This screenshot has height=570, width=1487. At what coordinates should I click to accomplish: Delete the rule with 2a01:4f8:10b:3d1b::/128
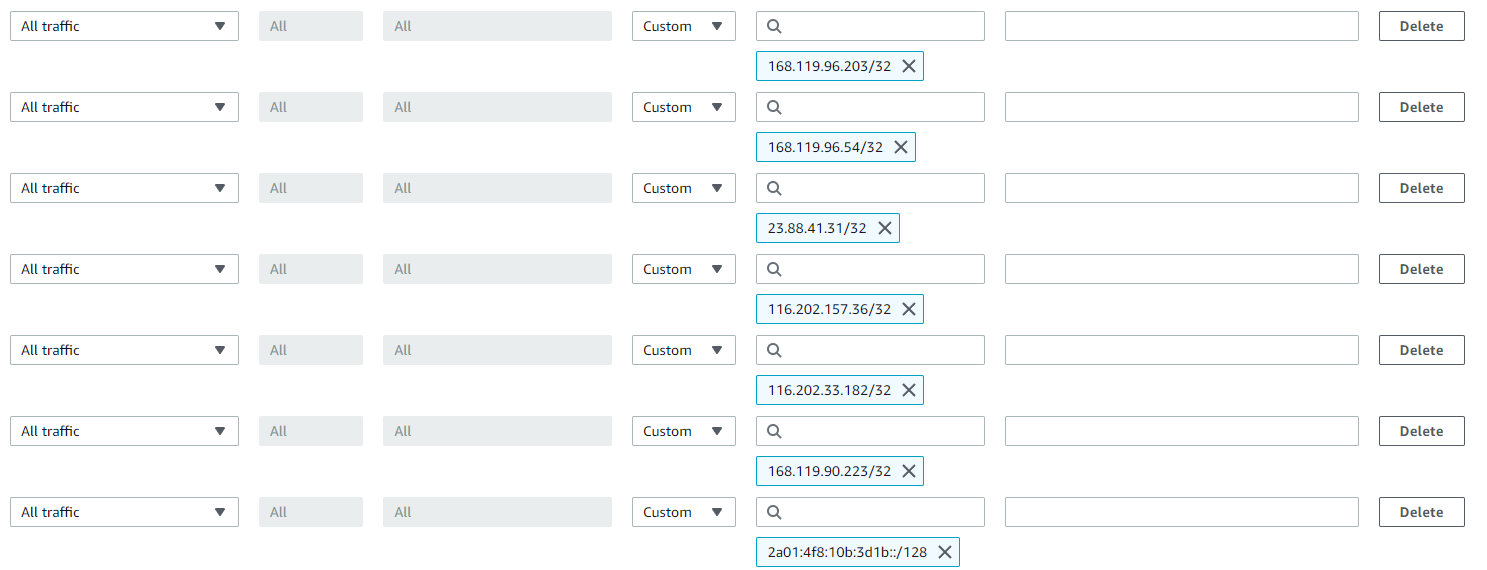(1421, 512)
